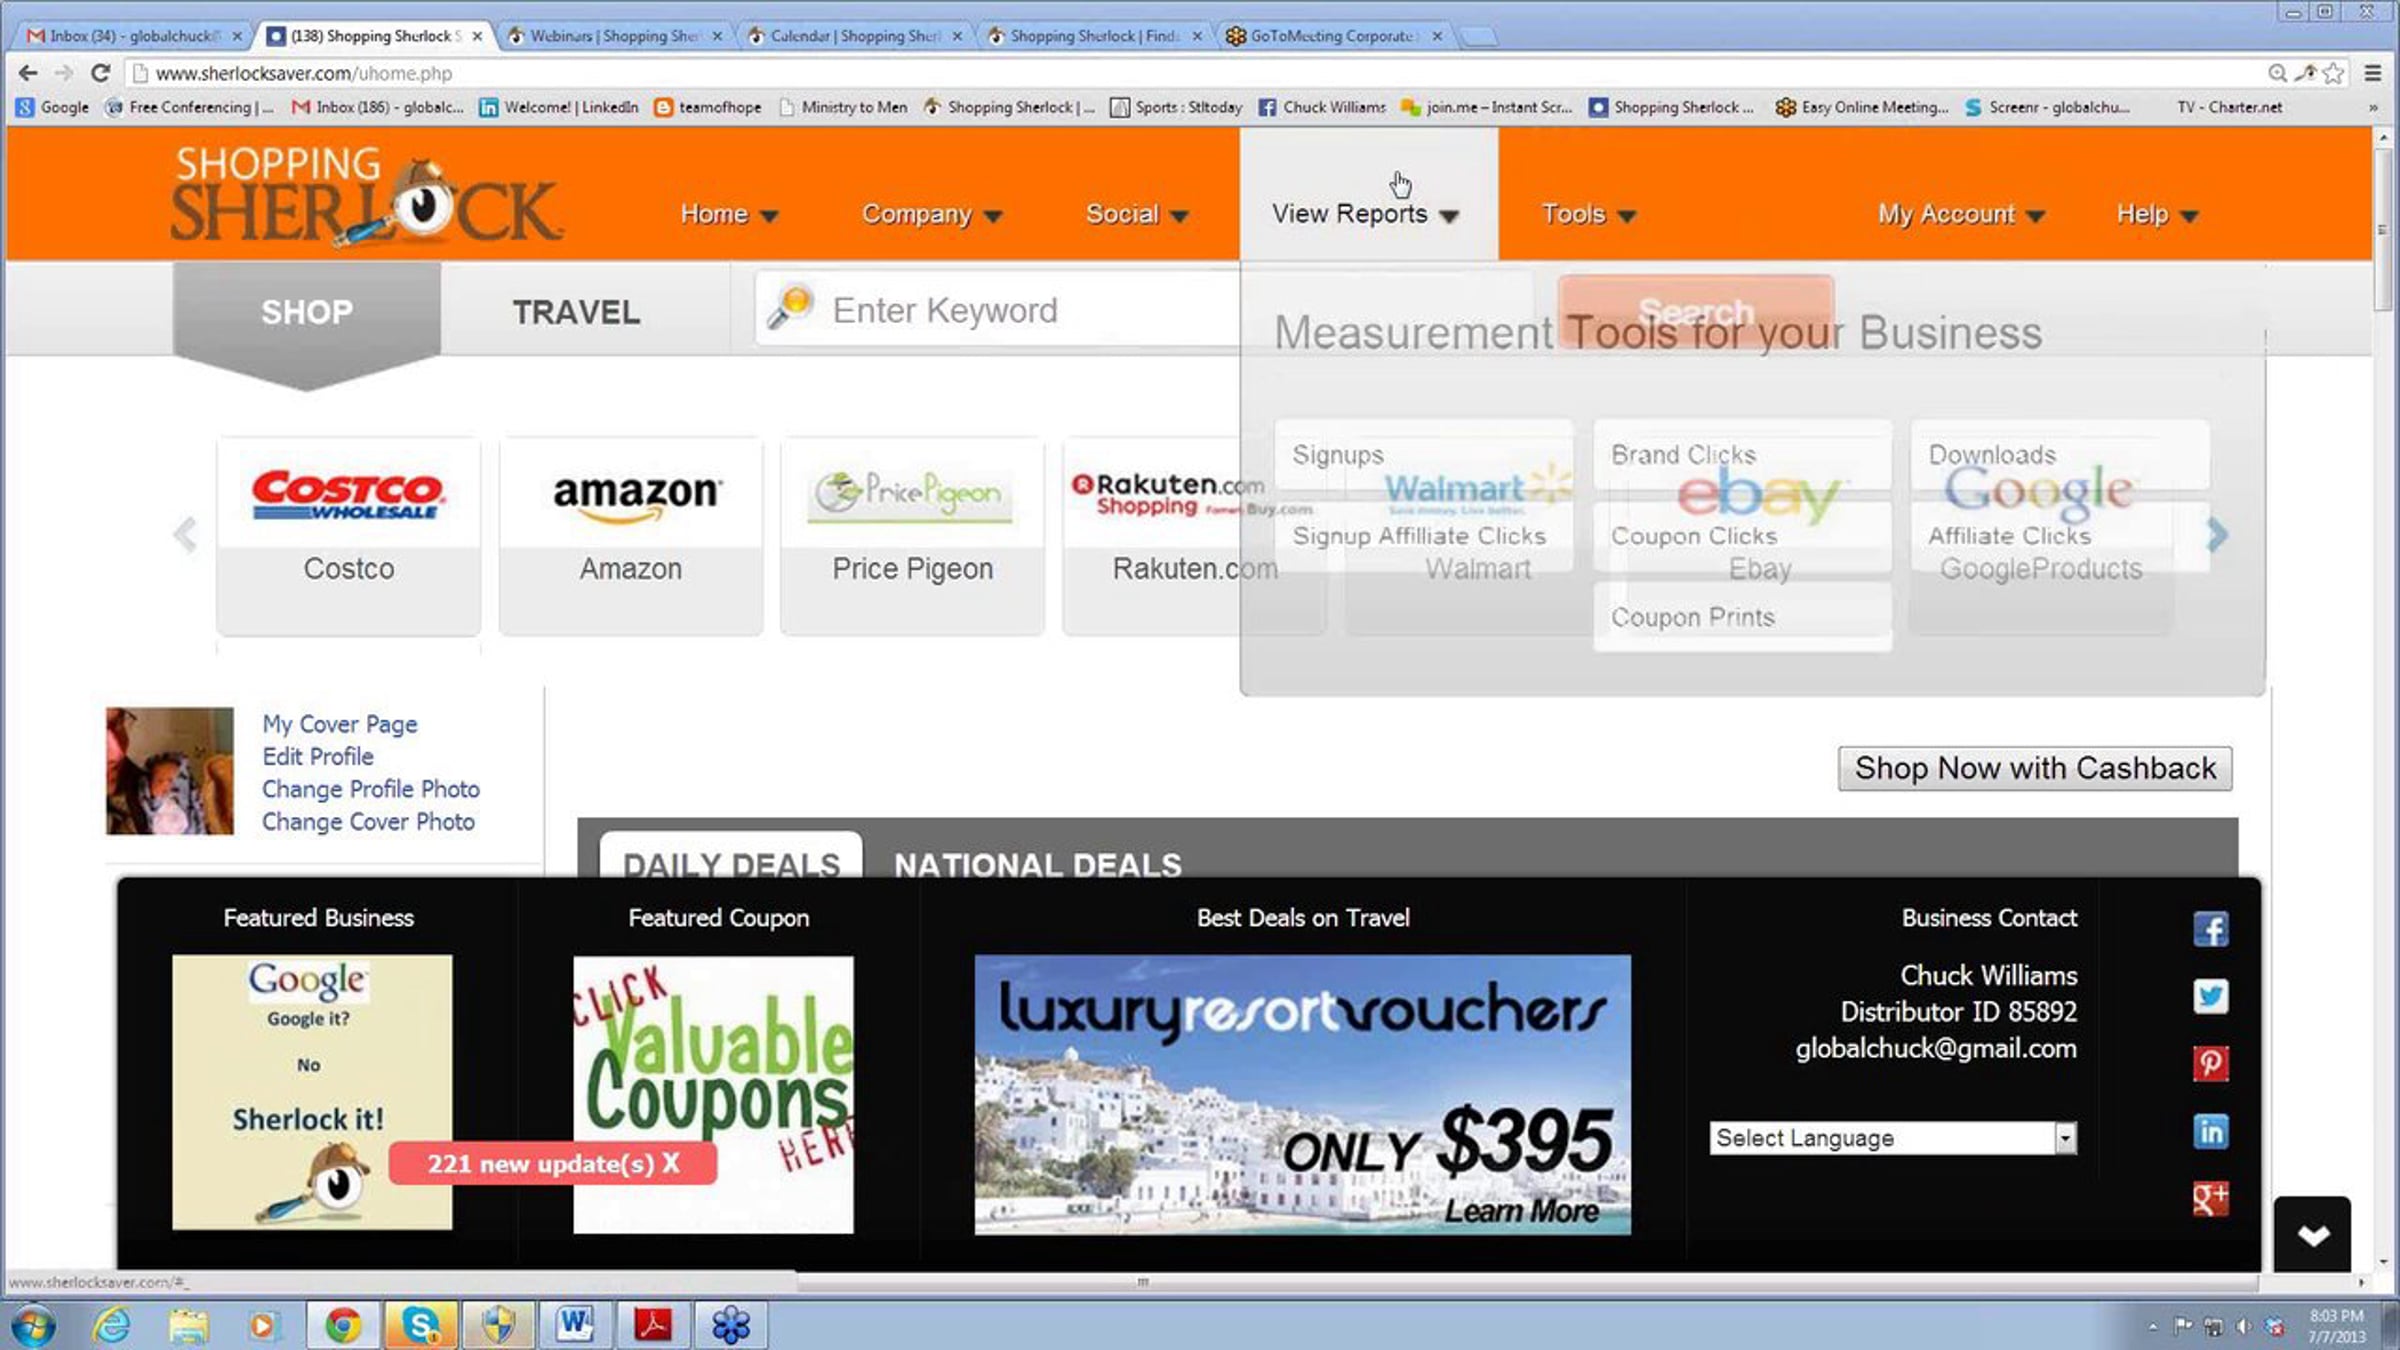2400x1350 pixels.
Task: Open the My Cover Page link
Action: (339, 724)
